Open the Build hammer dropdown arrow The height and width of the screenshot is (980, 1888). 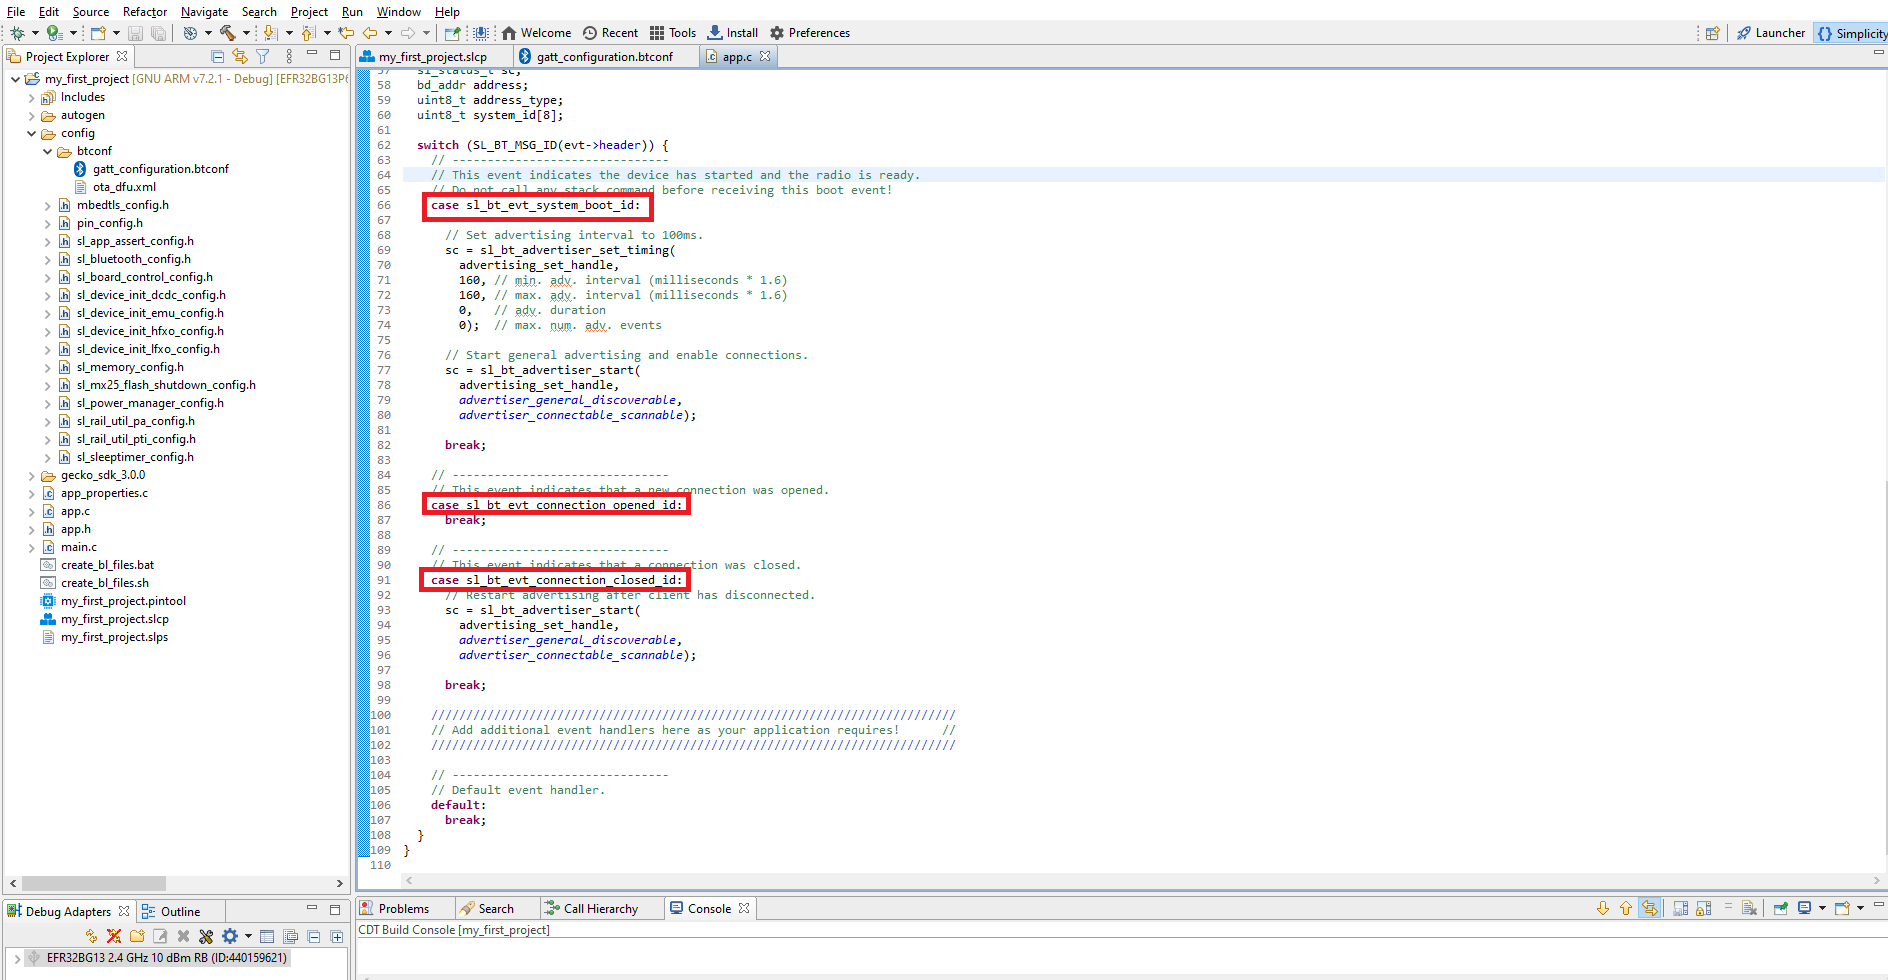246,33
